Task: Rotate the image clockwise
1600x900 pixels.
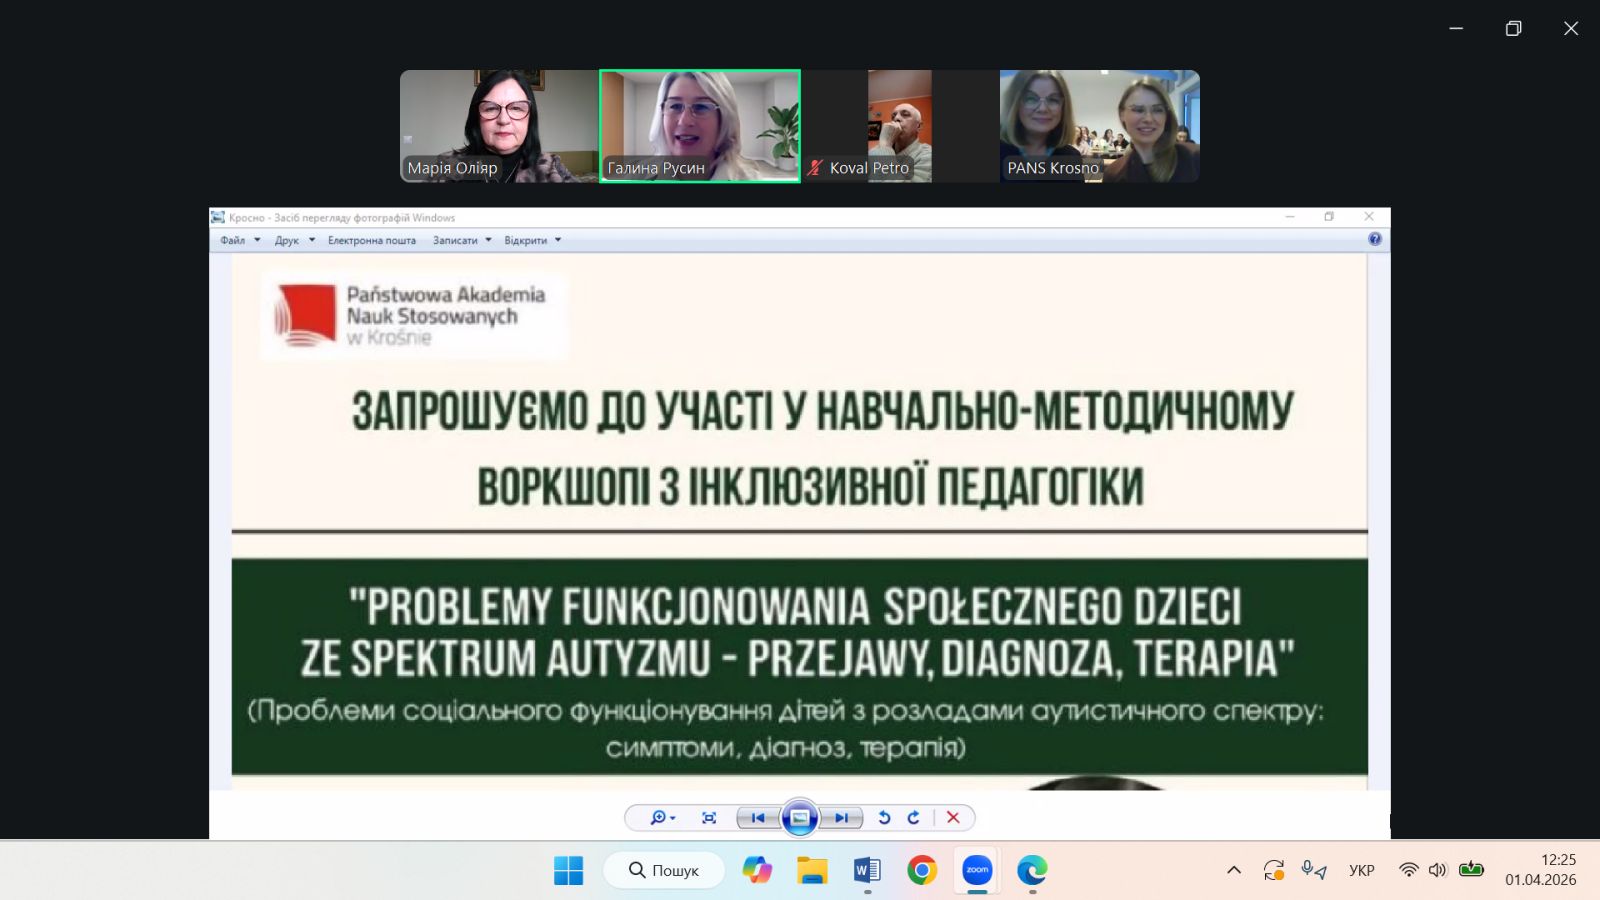Action: point(913,818)
